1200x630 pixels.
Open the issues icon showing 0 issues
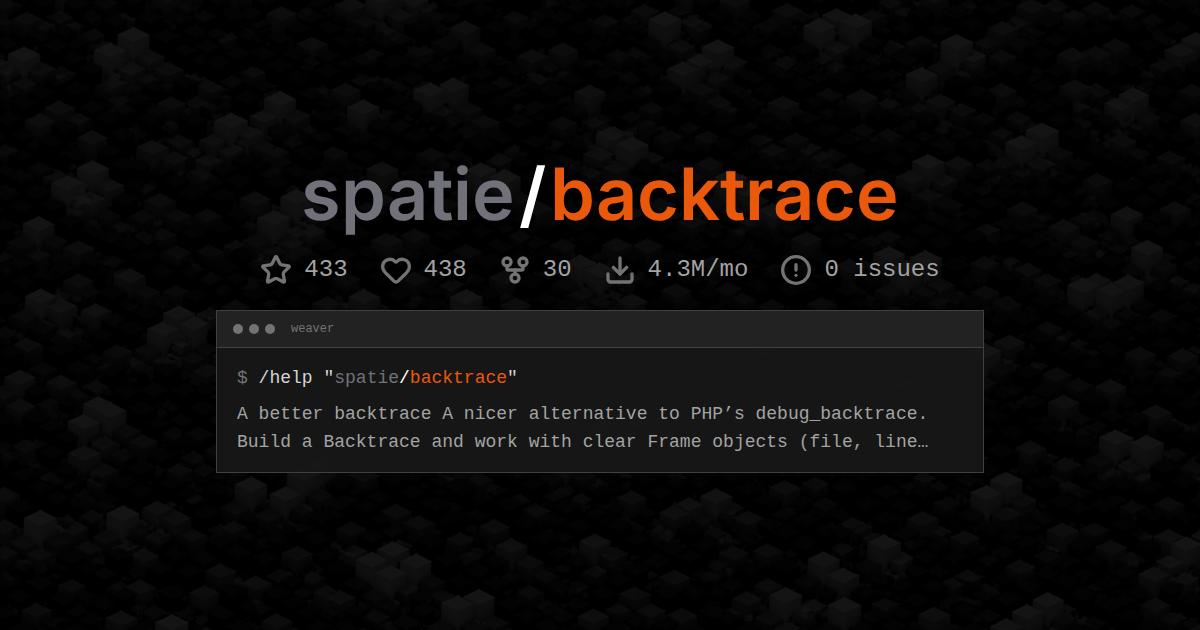coord(795,269)
